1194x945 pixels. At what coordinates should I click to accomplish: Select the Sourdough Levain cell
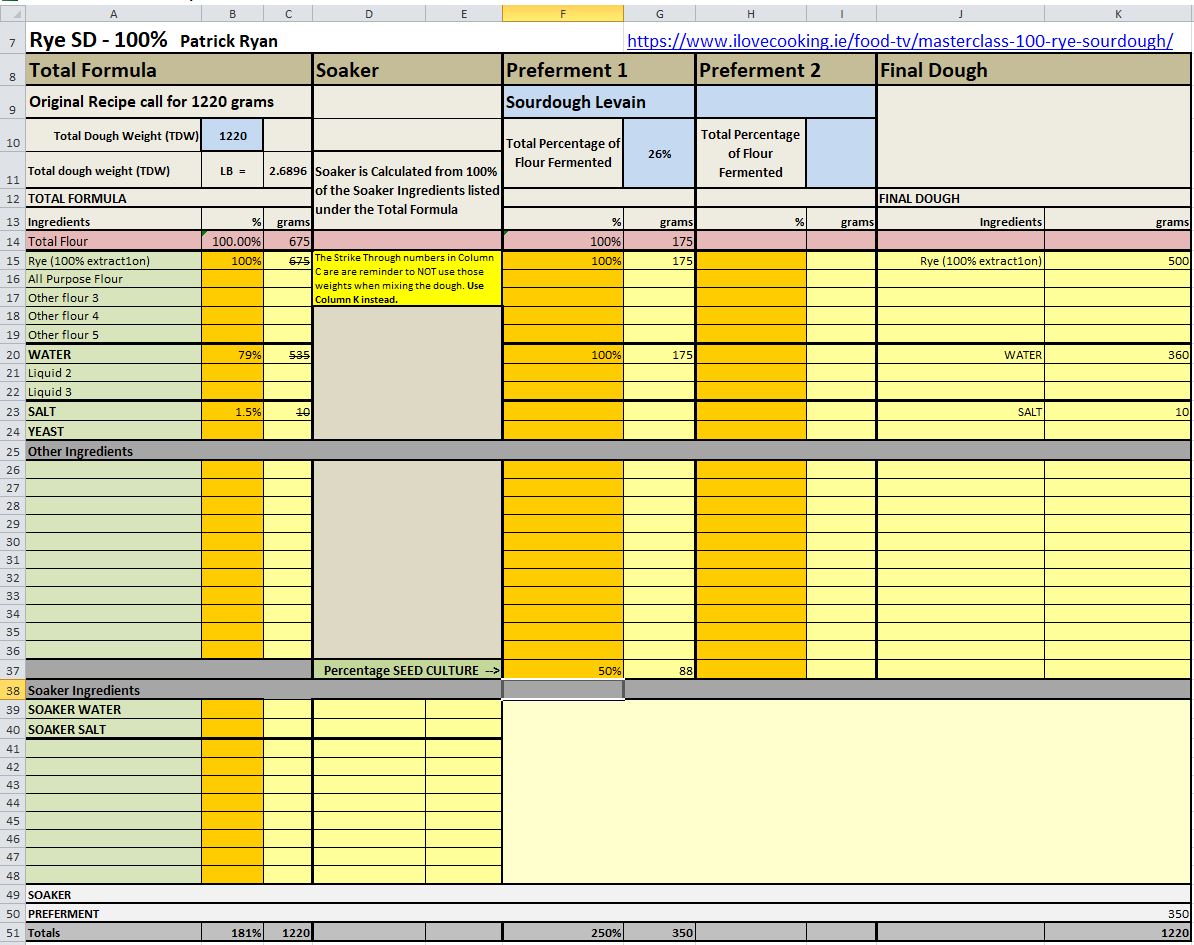coord(598,102)
